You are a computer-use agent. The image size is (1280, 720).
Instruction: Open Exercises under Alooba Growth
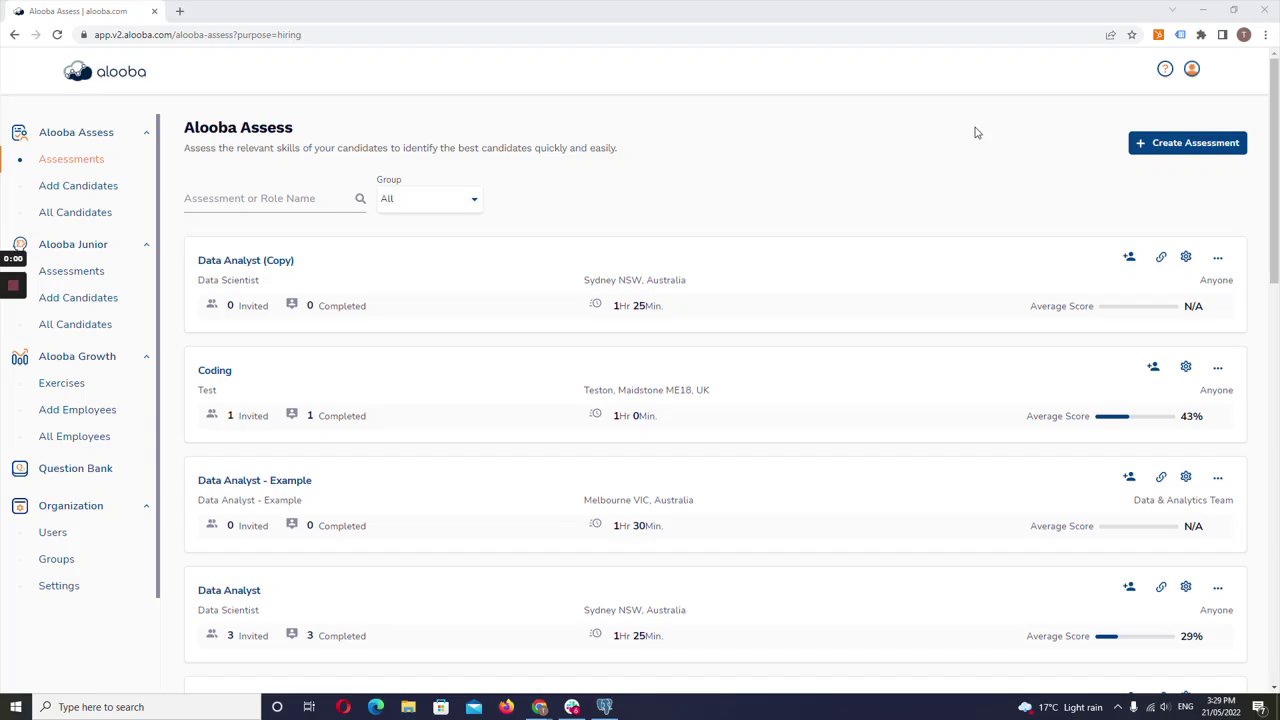click(61, 383)
